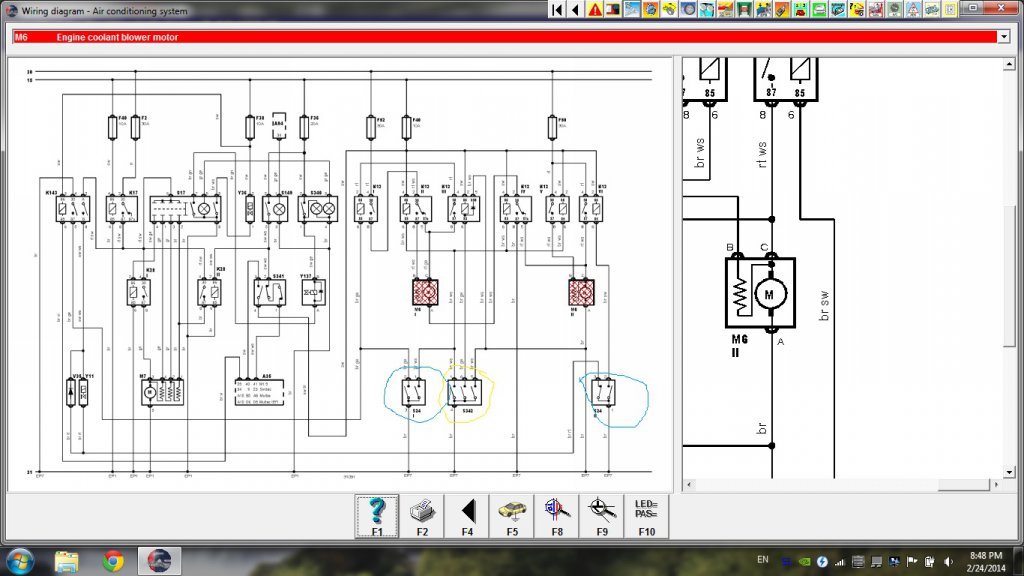
Task: Open Windows Explorer folder on the taskbar
Action: (x=67, y=560)
